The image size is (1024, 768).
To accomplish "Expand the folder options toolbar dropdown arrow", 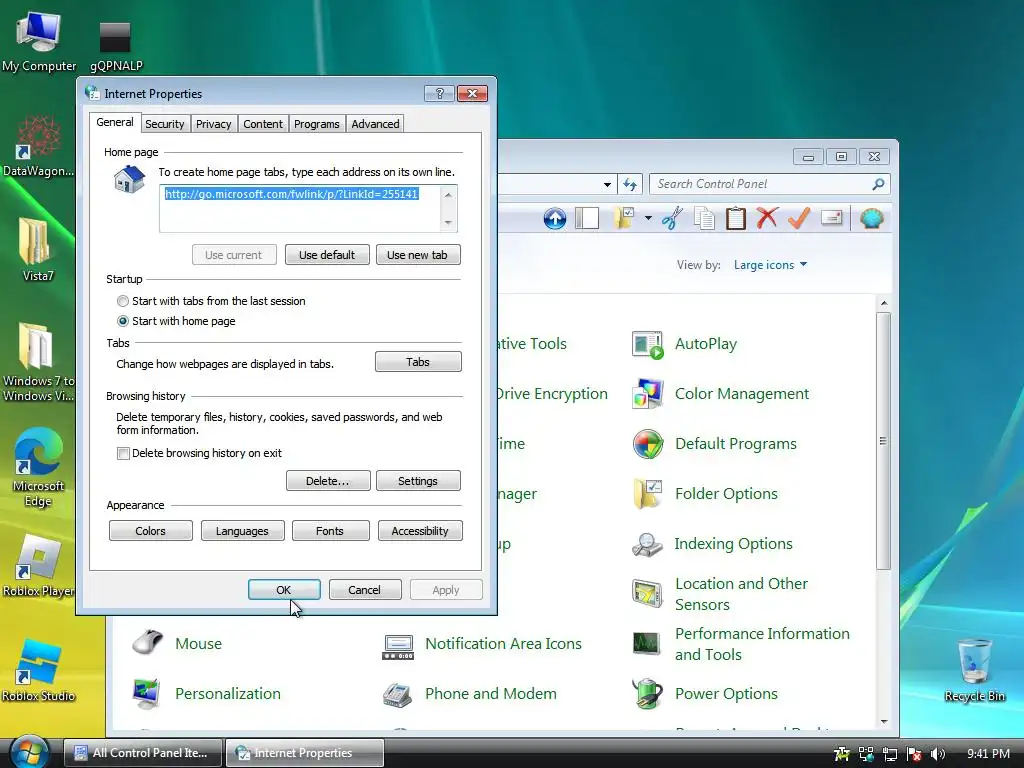I will pos(648,218).
